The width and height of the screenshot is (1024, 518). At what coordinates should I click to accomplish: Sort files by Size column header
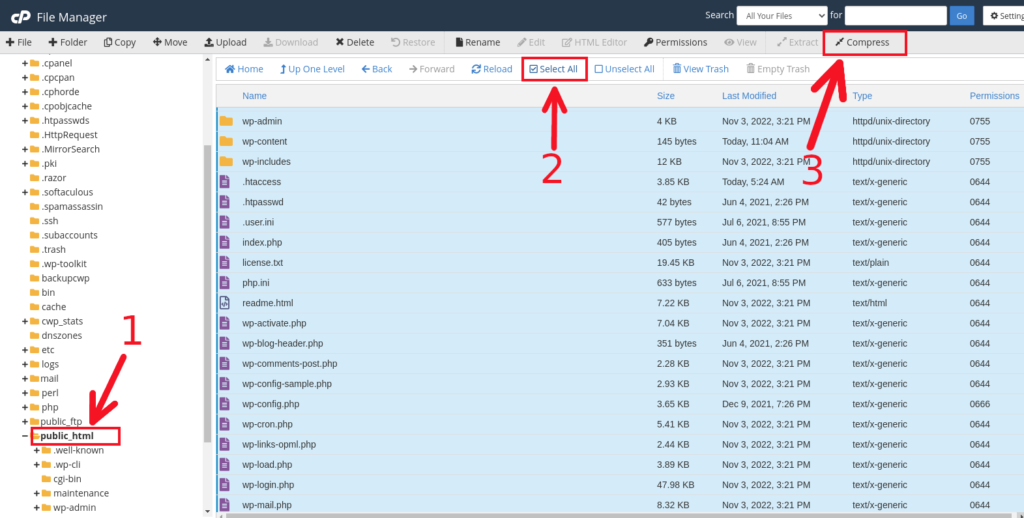[x=665, y=96]
